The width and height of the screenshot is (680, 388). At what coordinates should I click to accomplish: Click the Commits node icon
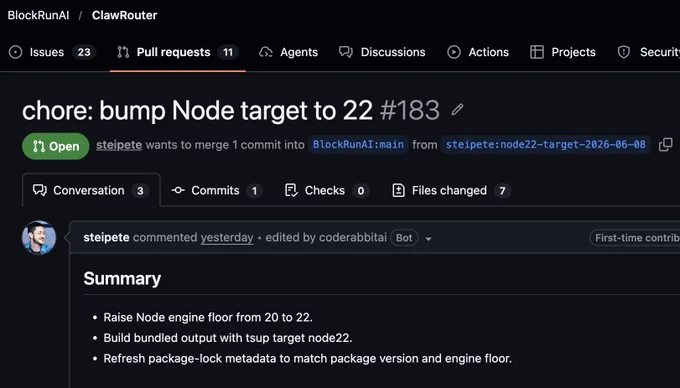(x=178, y=190)
